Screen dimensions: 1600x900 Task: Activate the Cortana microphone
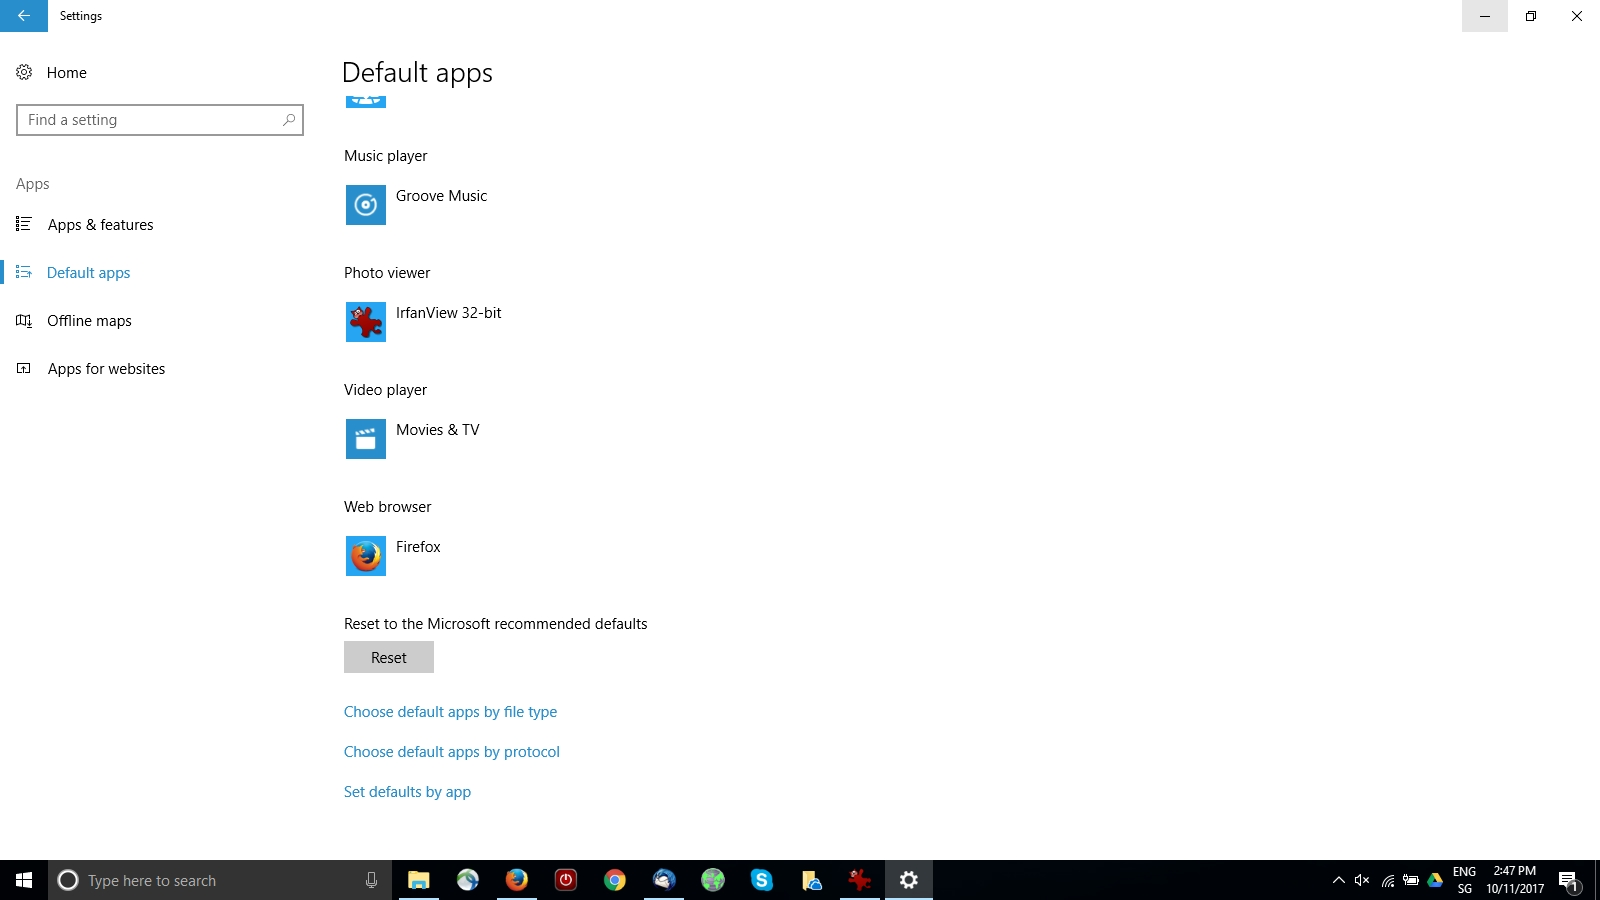[371, 880]
